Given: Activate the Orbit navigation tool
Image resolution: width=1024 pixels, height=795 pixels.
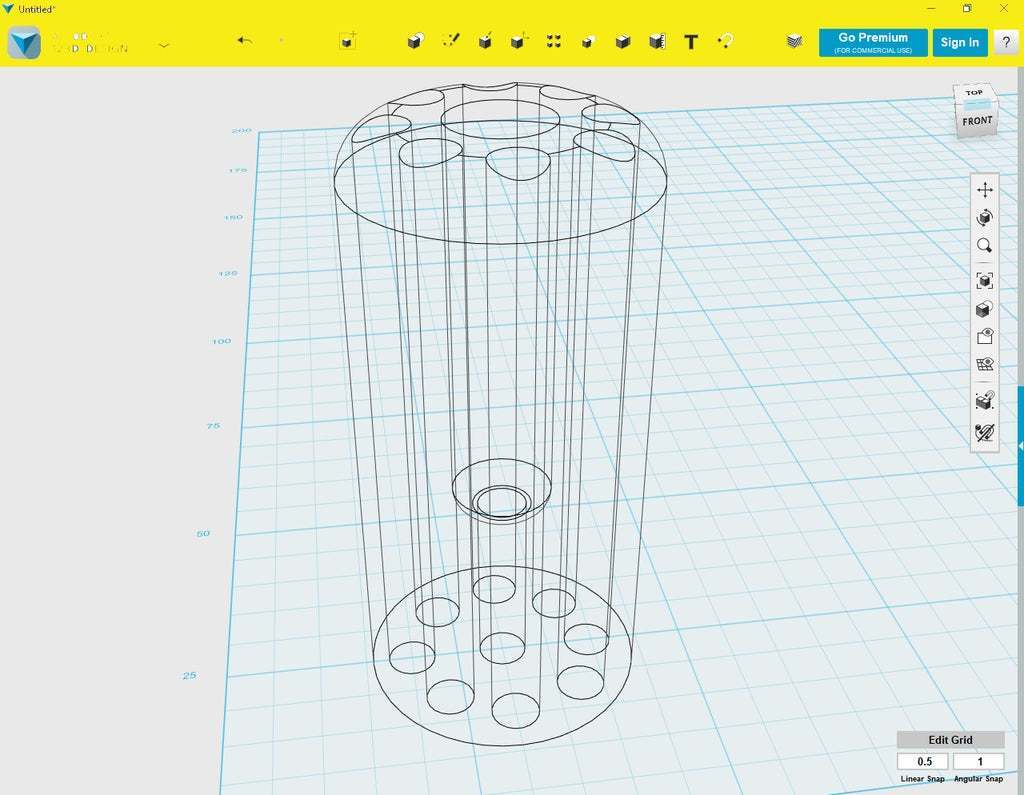Looking at the screenshot, I should coord(985,218).
